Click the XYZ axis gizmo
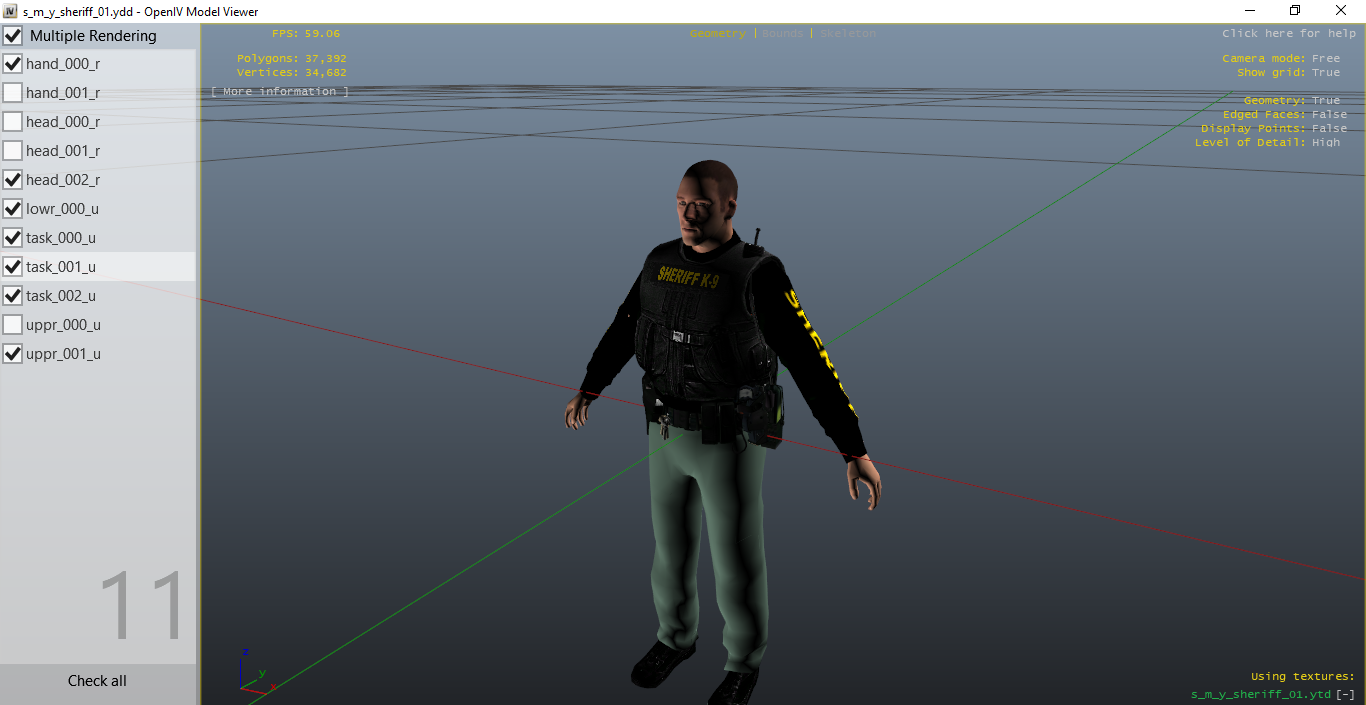 (x=253, y=673)
